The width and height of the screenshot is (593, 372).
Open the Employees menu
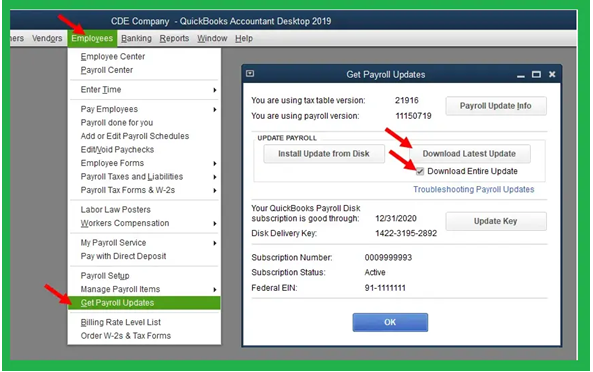point(92,39)
